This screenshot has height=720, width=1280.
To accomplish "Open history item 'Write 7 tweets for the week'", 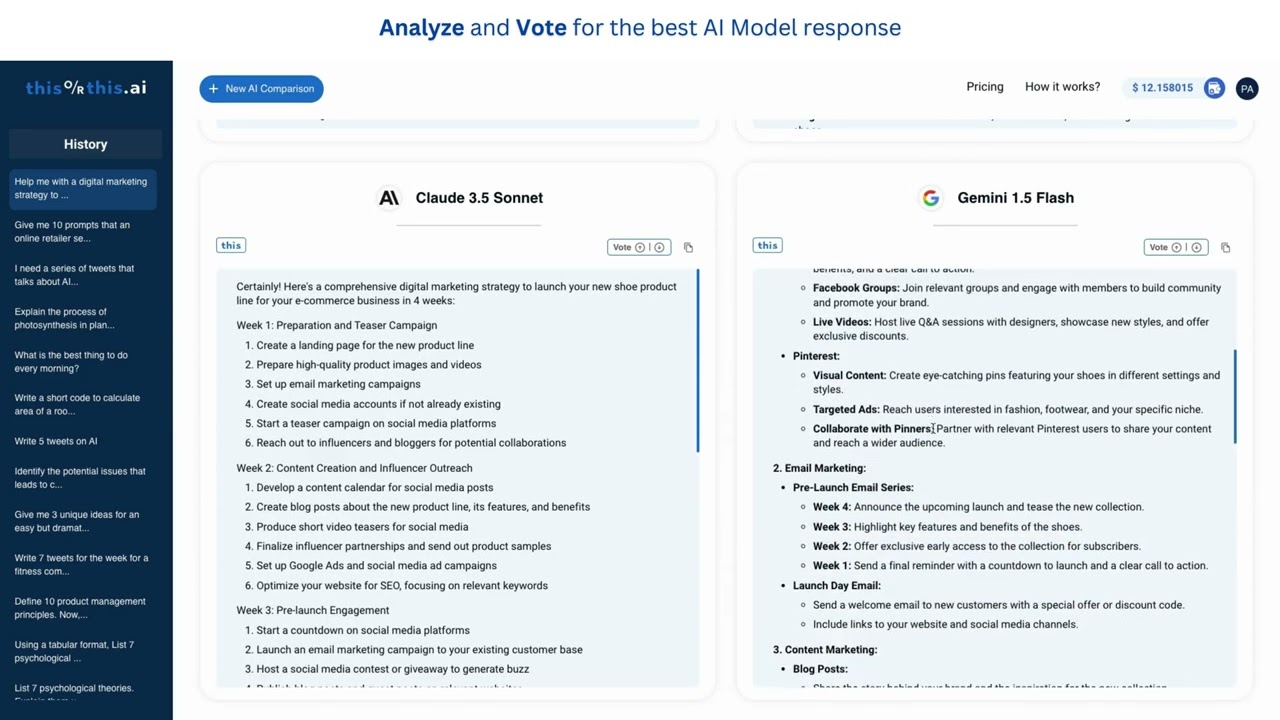I will [81, 565].
